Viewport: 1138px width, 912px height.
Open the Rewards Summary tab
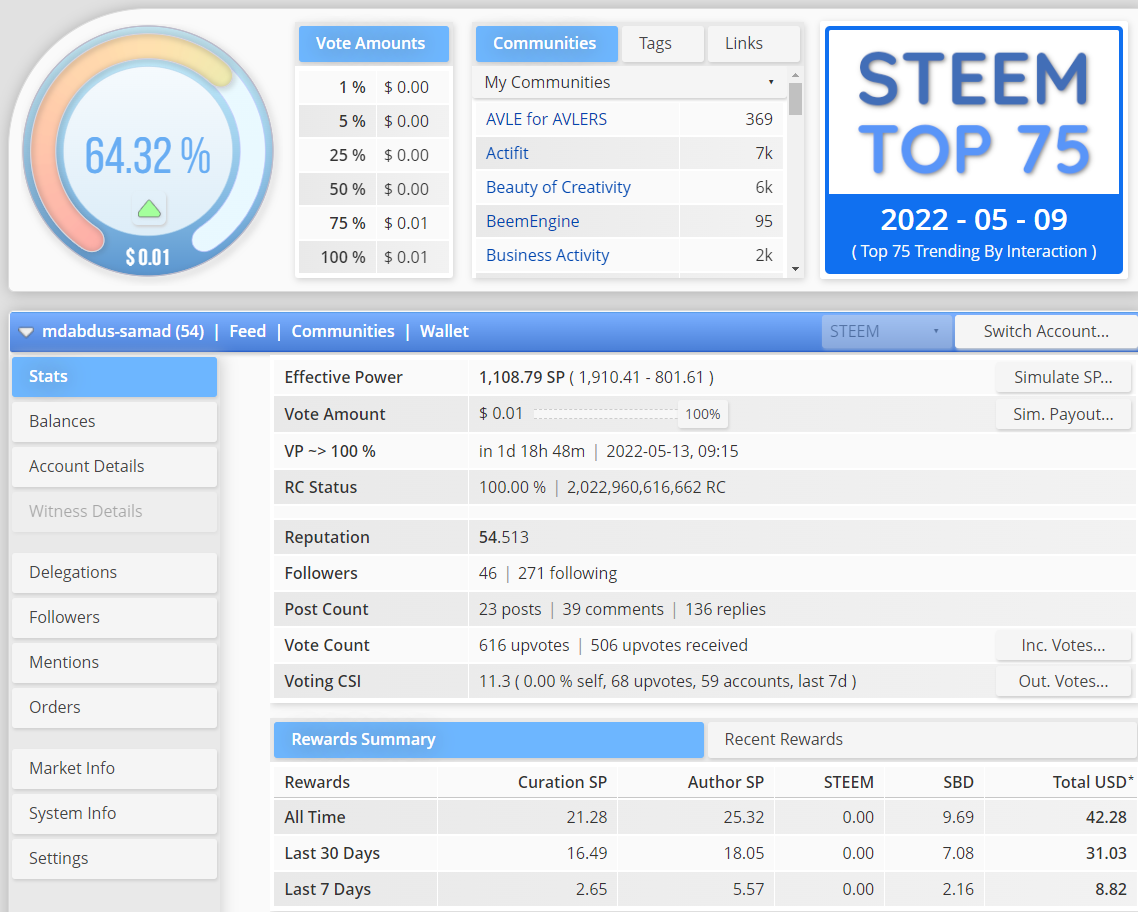point(488,739)
